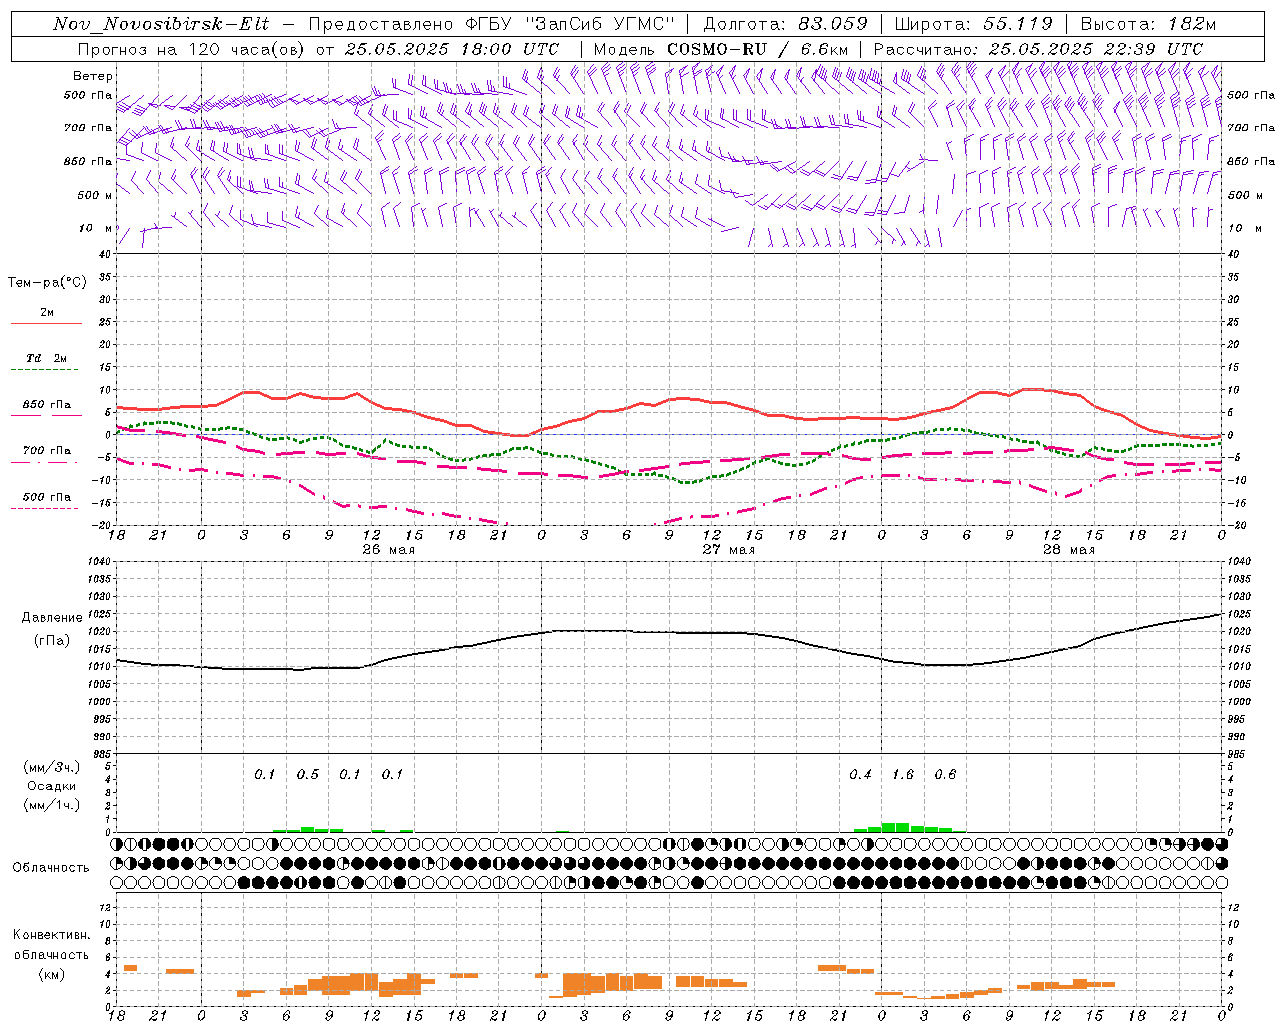Click the 850 гПа wind level label on the right

tap(1251, 162)
